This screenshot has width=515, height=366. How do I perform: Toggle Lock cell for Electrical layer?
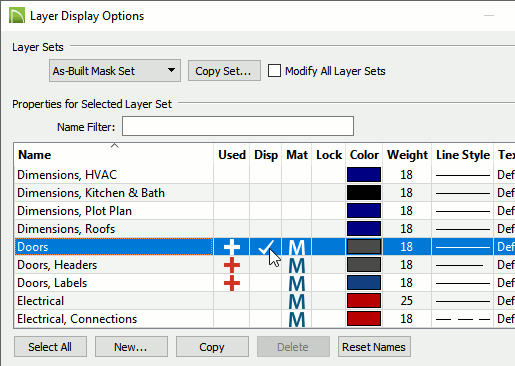click(x=329, y=301)
